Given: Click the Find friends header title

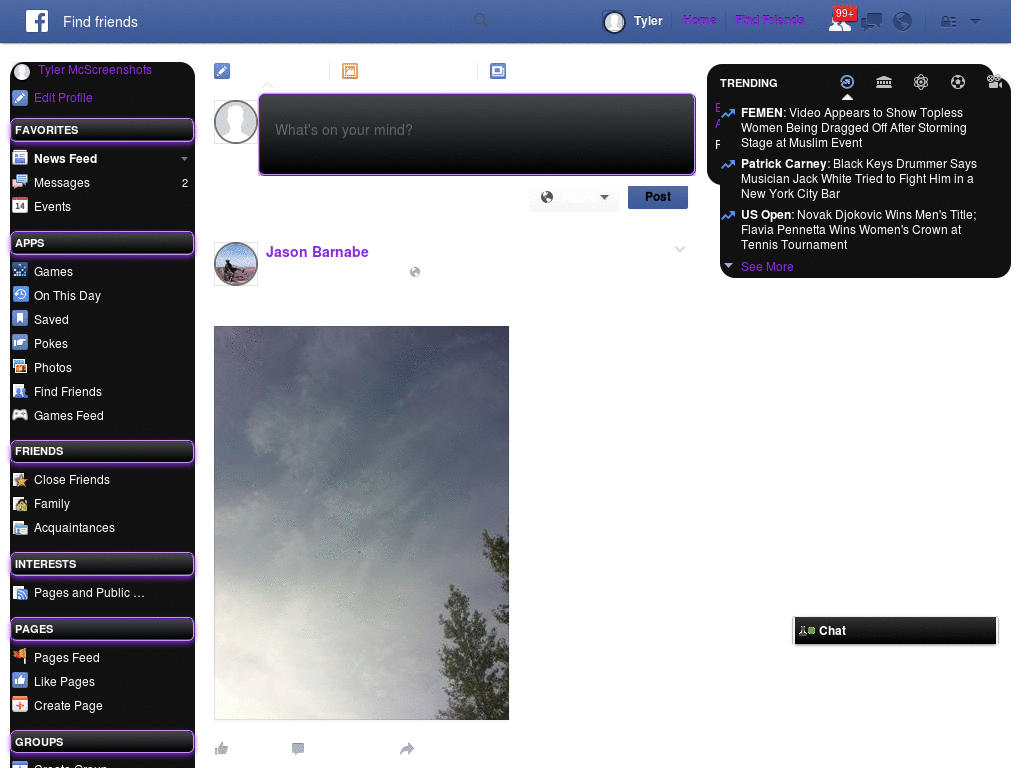Looking at the screenshot, I should click(101, 22).
